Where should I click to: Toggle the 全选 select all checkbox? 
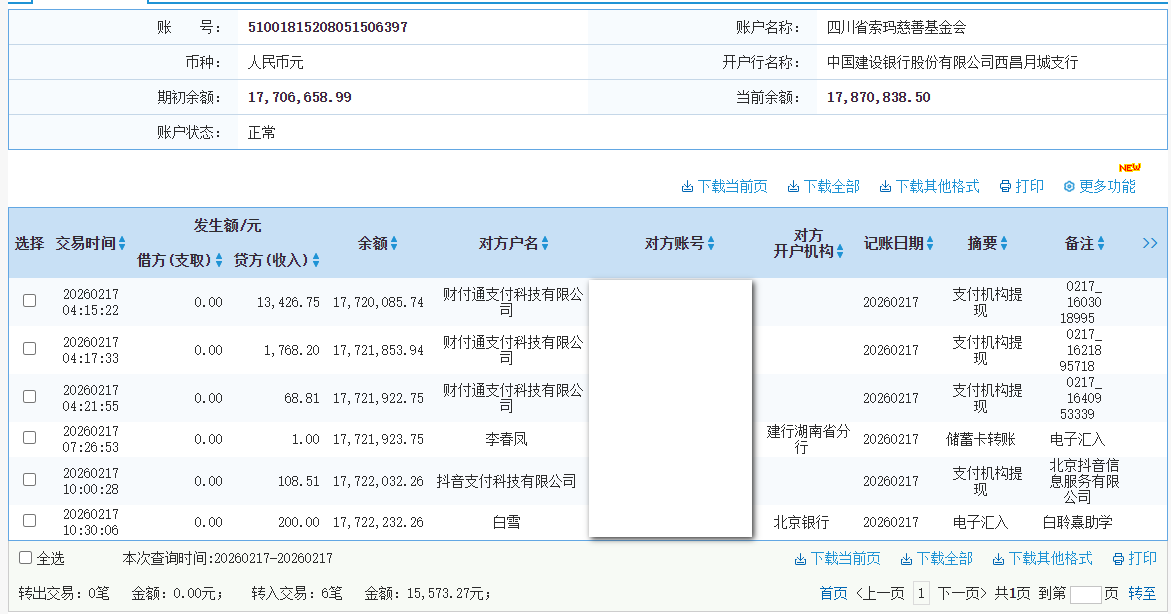click(x=26, y=558)
